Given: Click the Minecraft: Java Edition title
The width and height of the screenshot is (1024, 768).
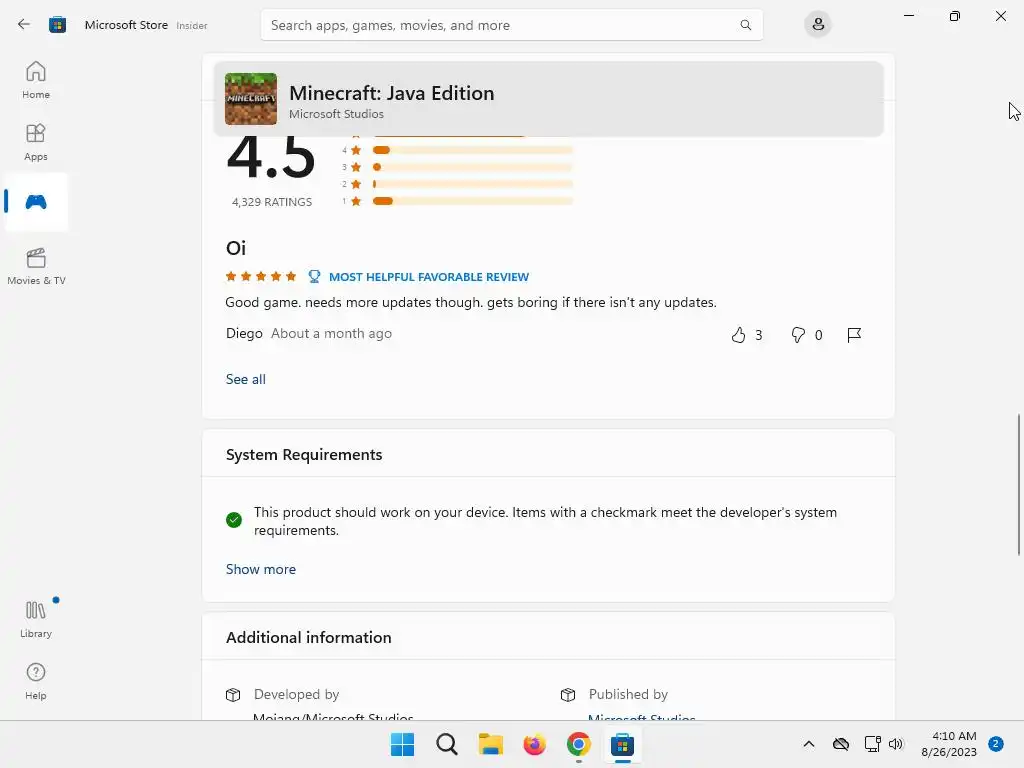Looking at the screenshot, I should click(x=392, y=93).
